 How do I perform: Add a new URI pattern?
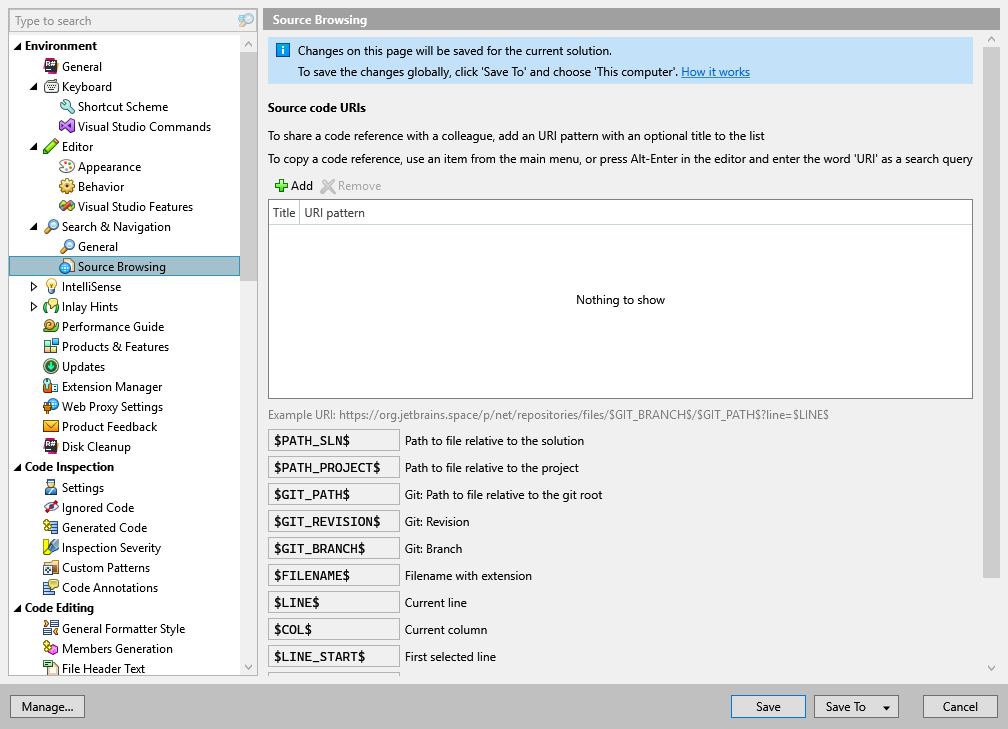pos(294,186)
